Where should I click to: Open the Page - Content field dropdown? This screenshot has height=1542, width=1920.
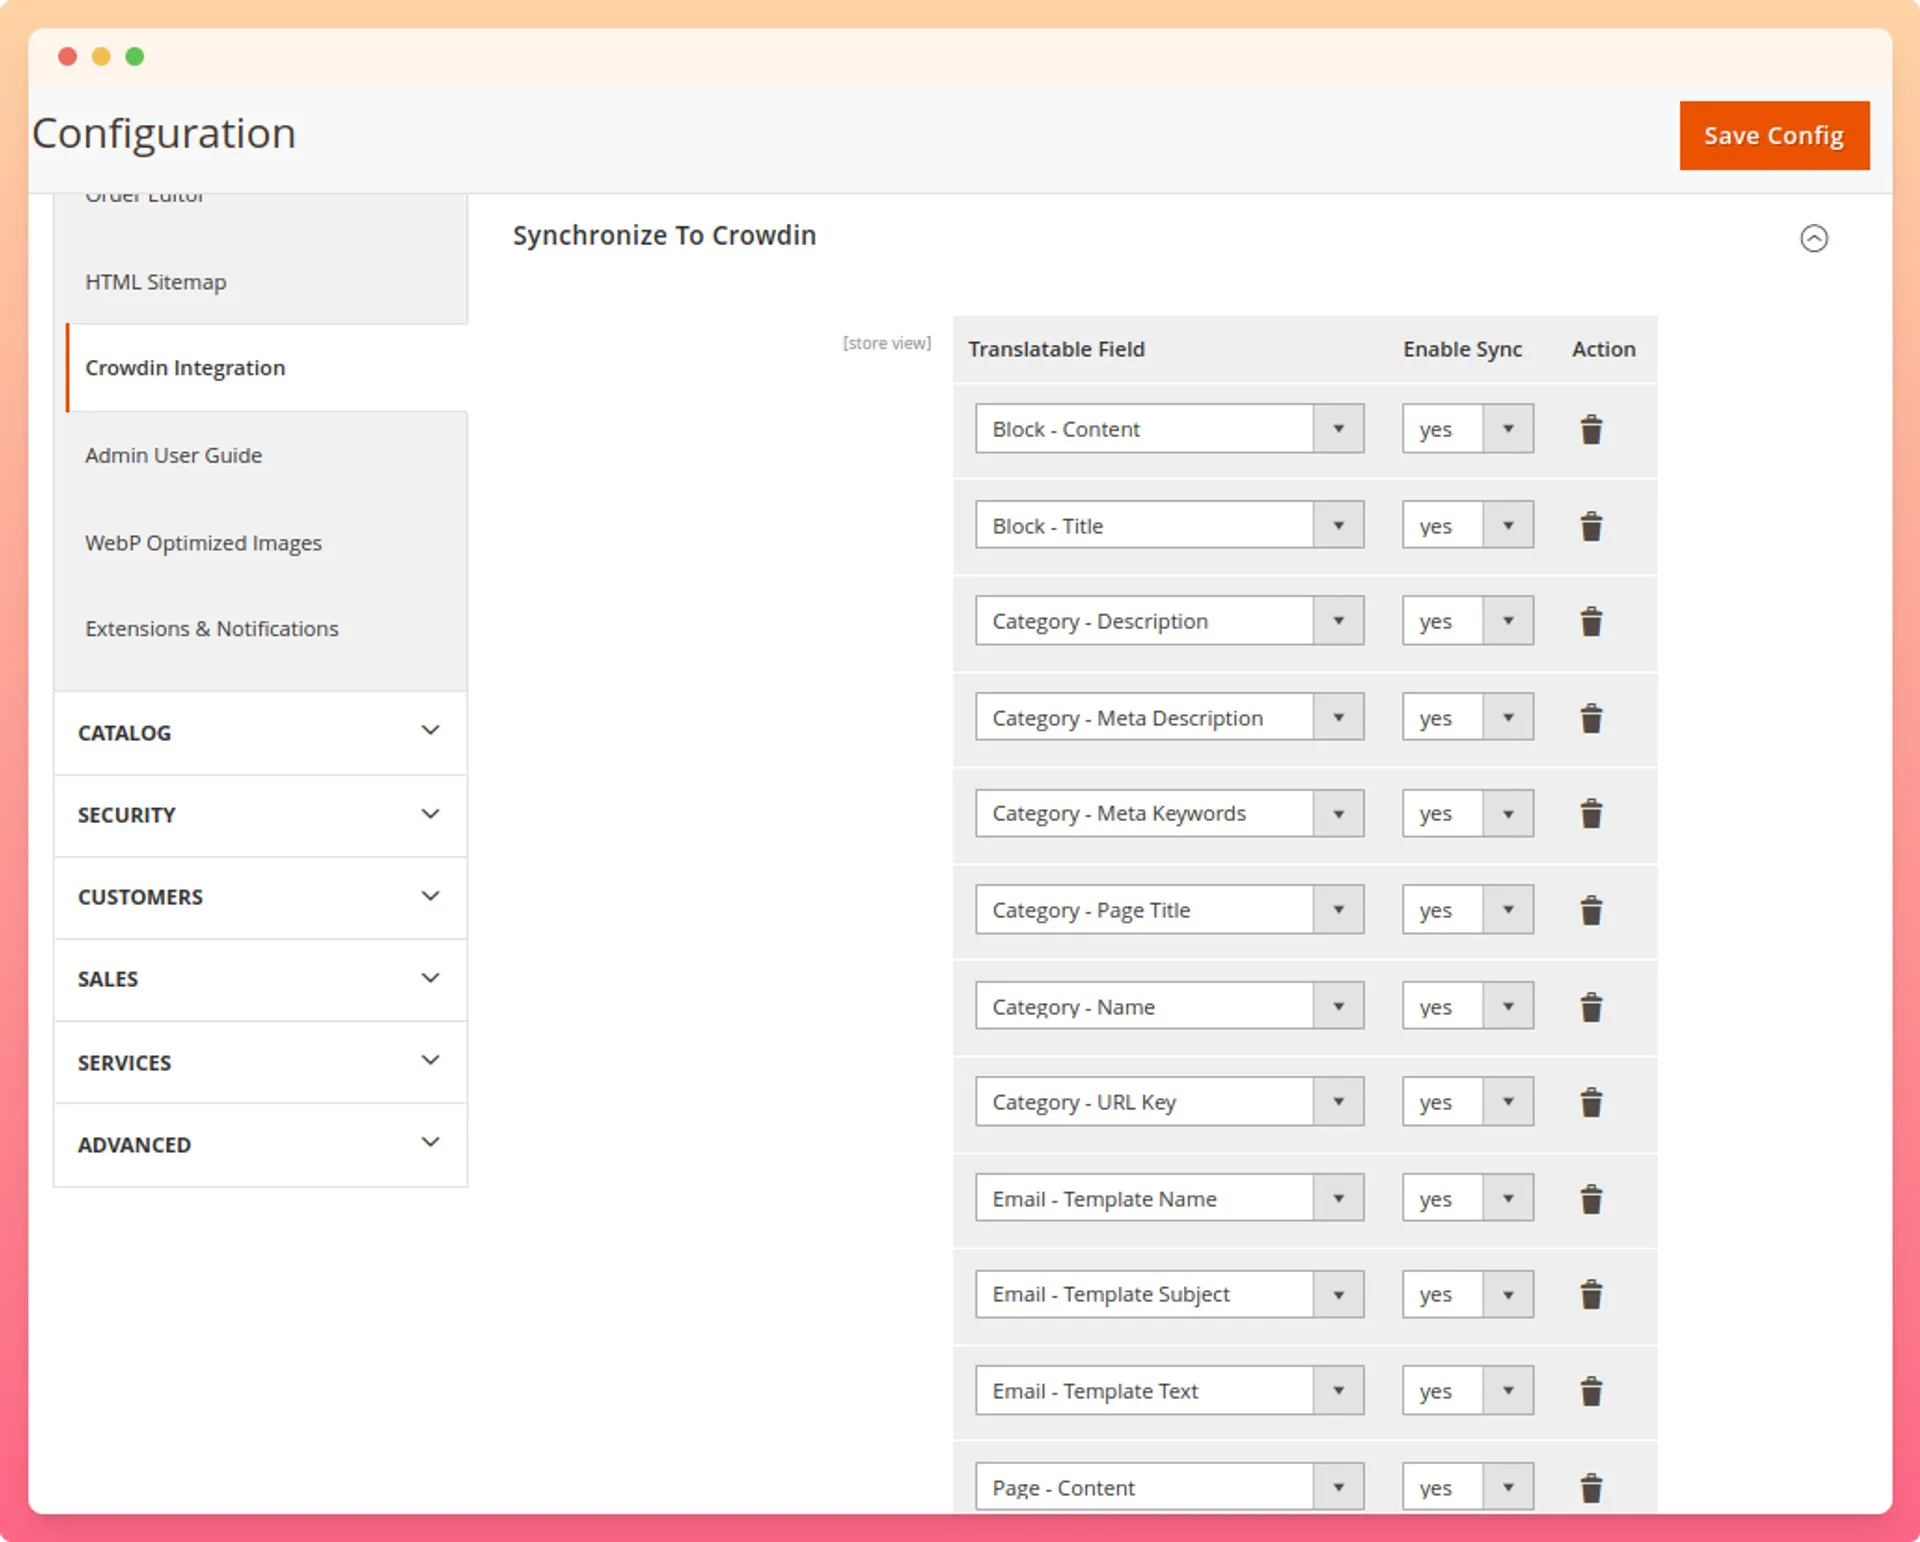click(1169, 1487)
